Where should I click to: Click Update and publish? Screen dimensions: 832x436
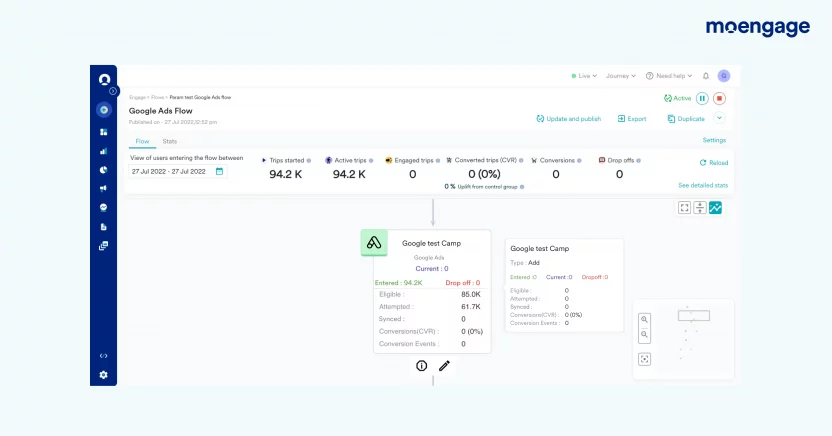tap(568, 119)
